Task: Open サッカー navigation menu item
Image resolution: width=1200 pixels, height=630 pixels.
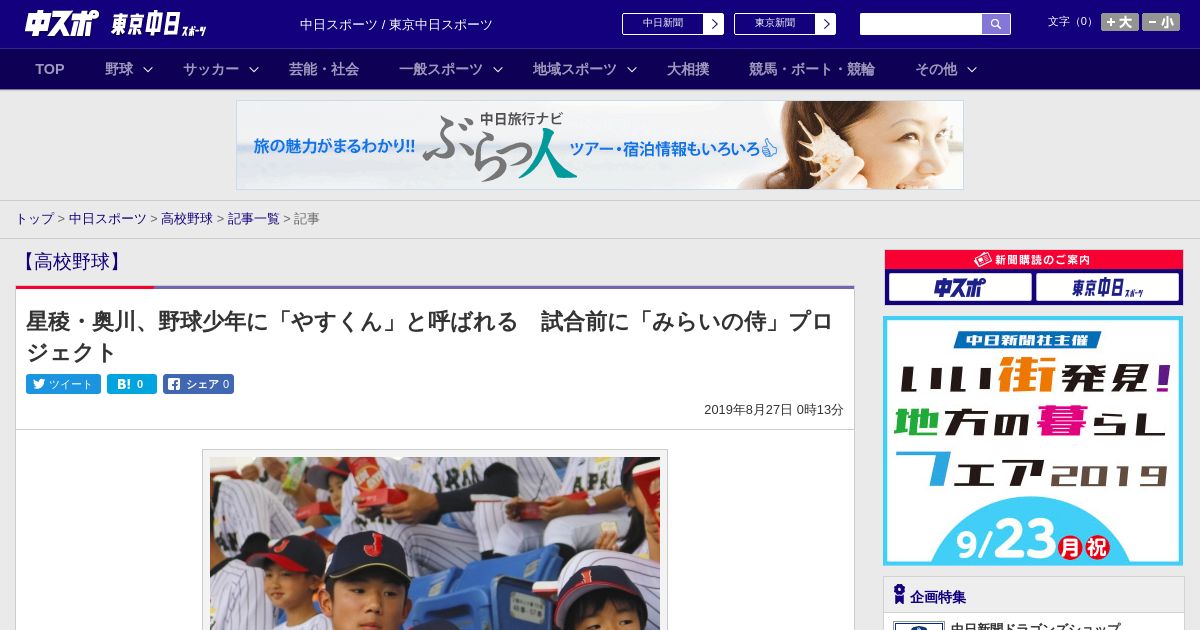Action: tap(211, 69)
